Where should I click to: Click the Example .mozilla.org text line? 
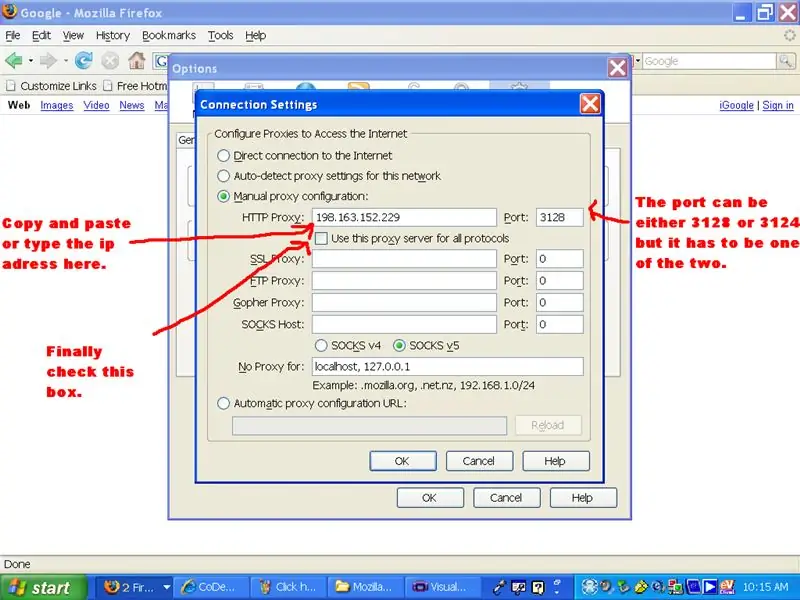(423, 385)
